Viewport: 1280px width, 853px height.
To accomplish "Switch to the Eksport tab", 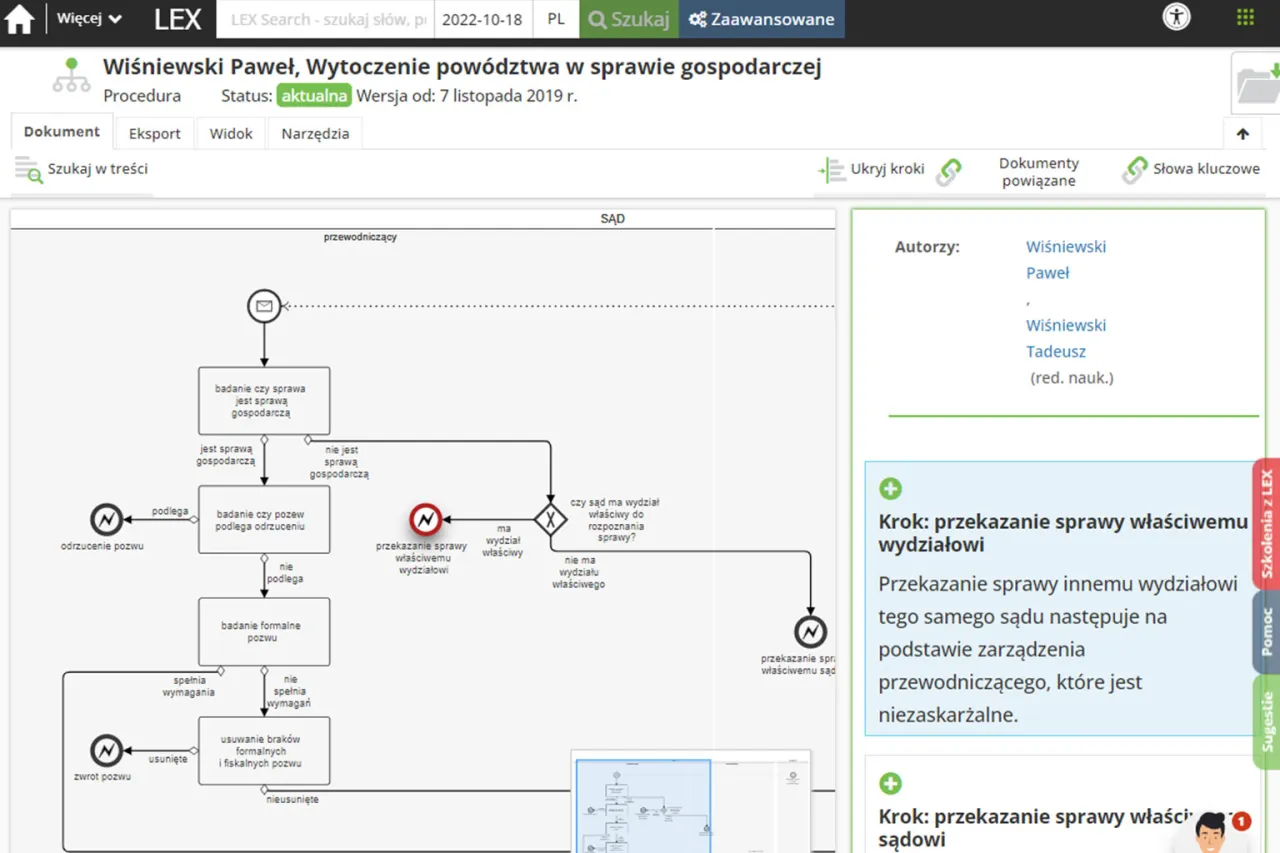I will click(x=154, y=132).
